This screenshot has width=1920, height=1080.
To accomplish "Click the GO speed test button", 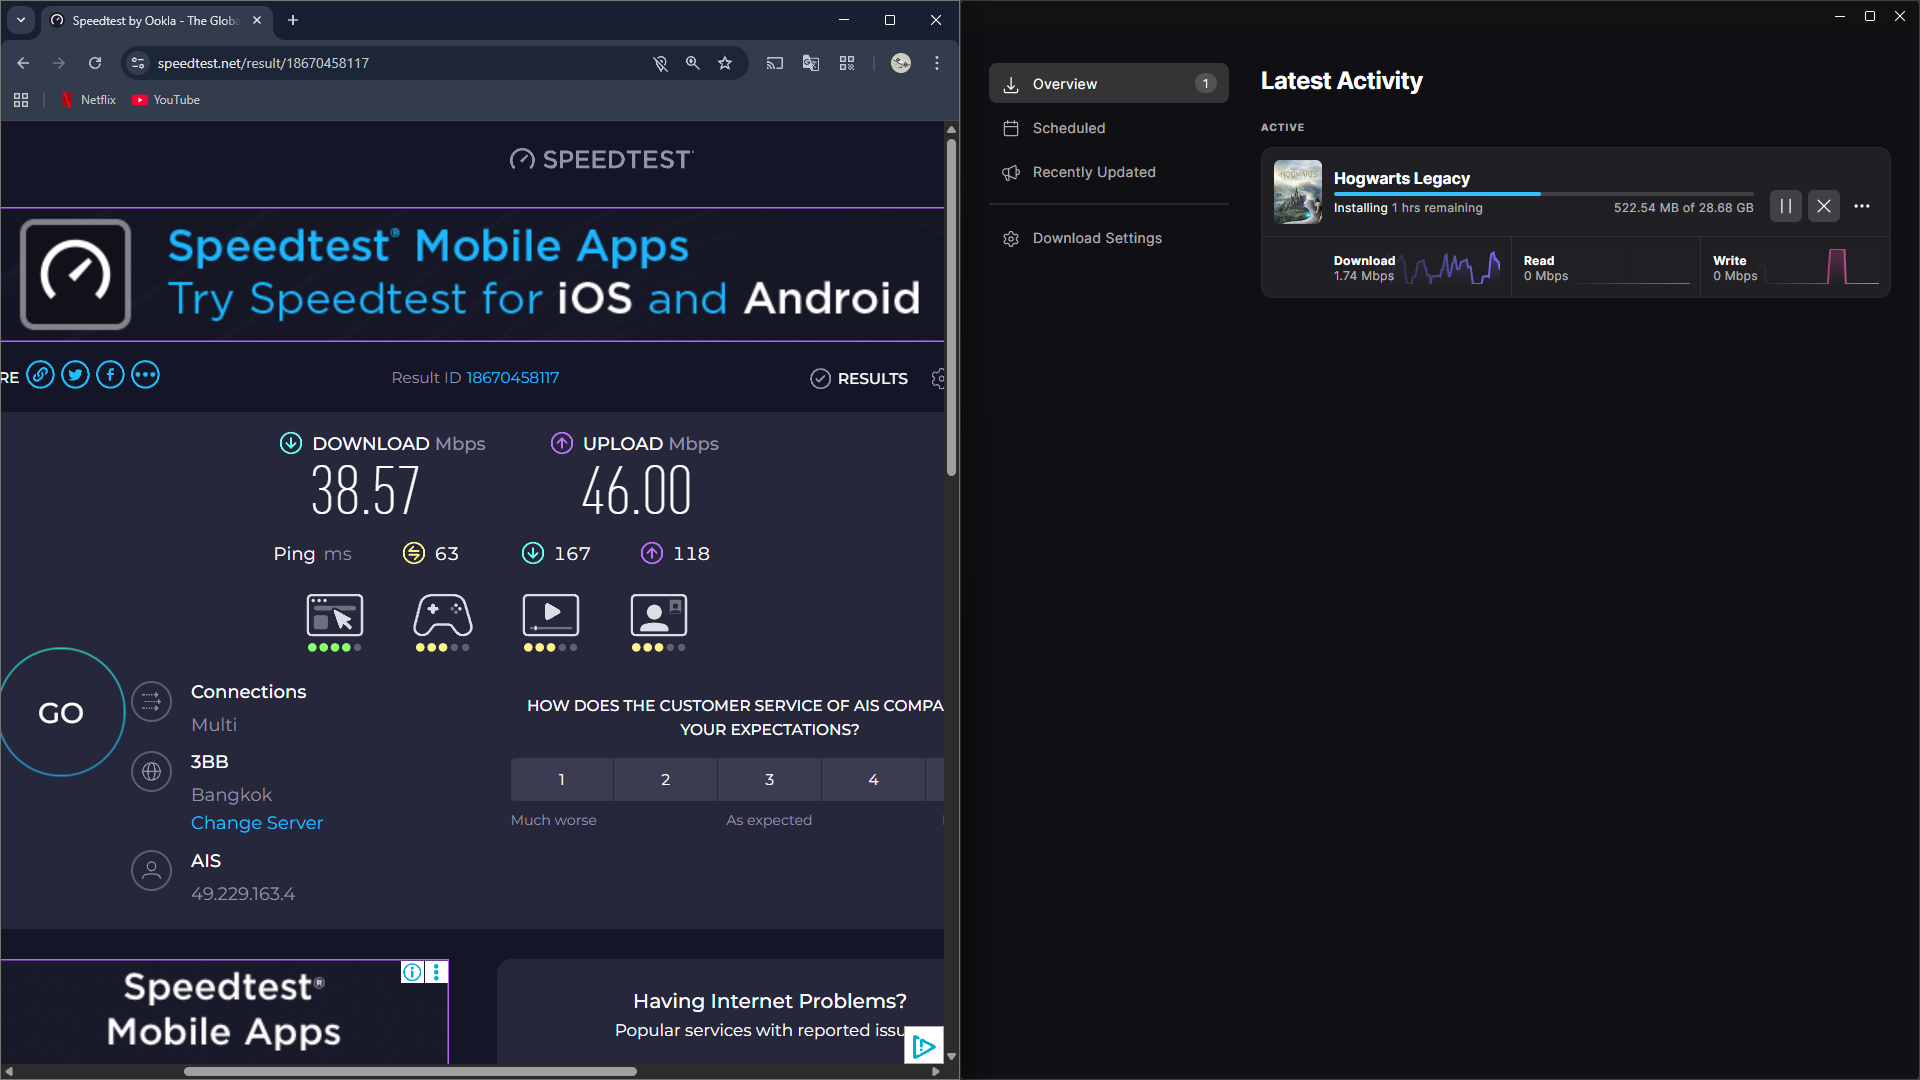I will tap(61, 712).
